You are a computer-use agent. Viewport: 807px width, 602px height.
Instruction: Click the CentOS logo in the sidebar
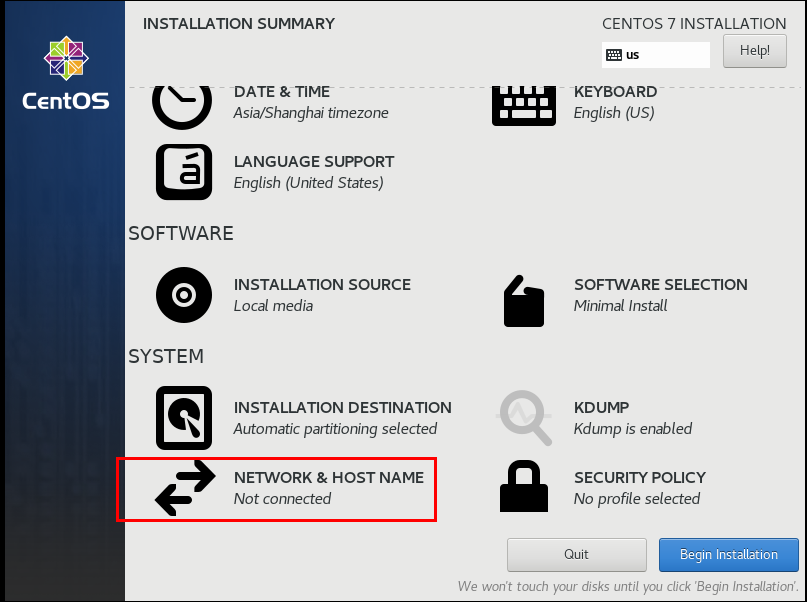click(66, 74)
